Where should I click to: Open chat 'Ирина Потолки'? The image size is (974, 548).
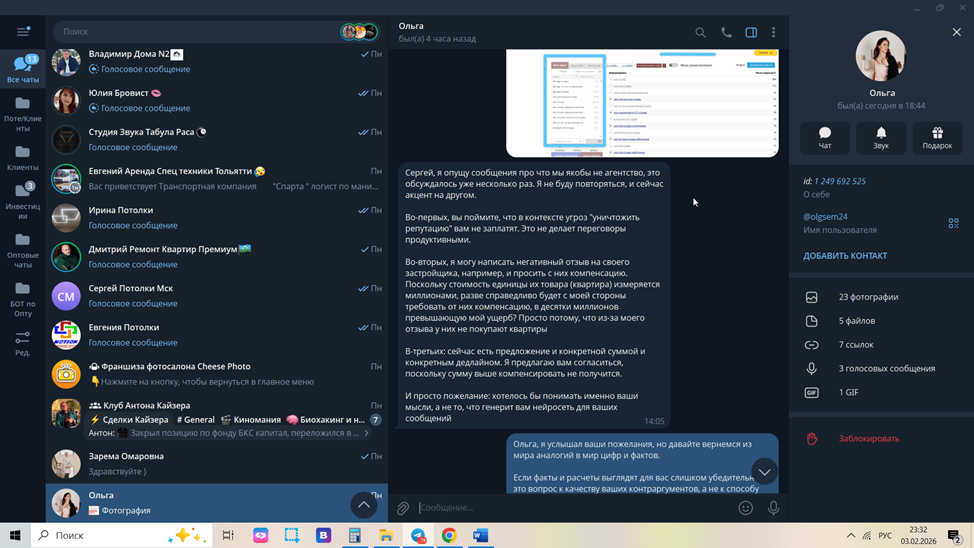click(217, 217)
